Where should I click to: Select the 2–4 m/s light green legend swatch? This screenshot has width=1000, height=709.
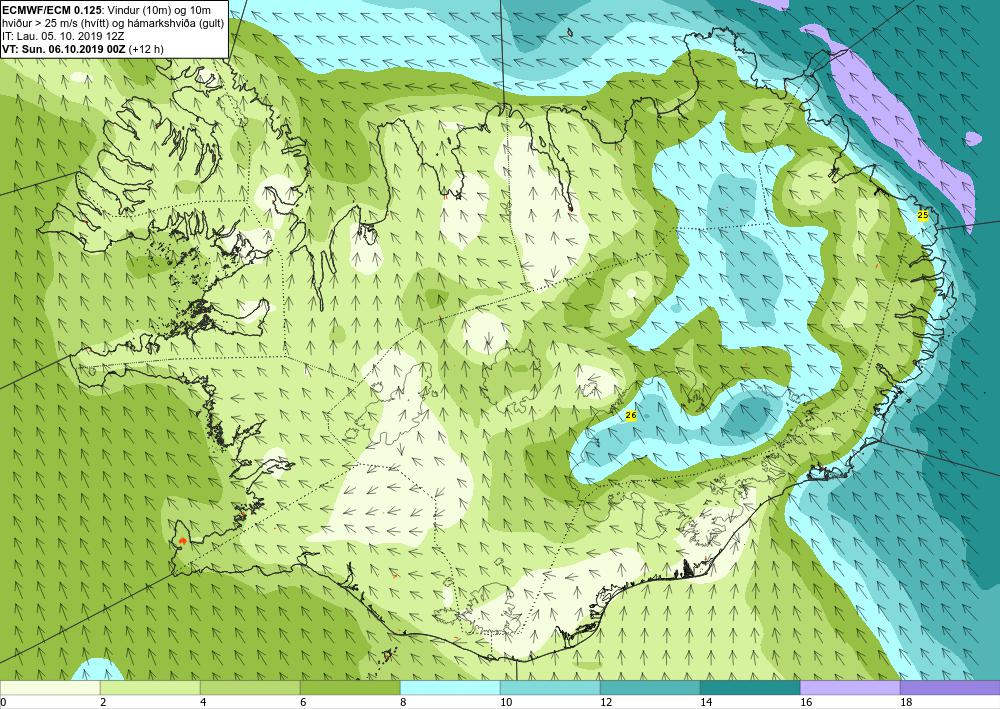click(150, 688)
